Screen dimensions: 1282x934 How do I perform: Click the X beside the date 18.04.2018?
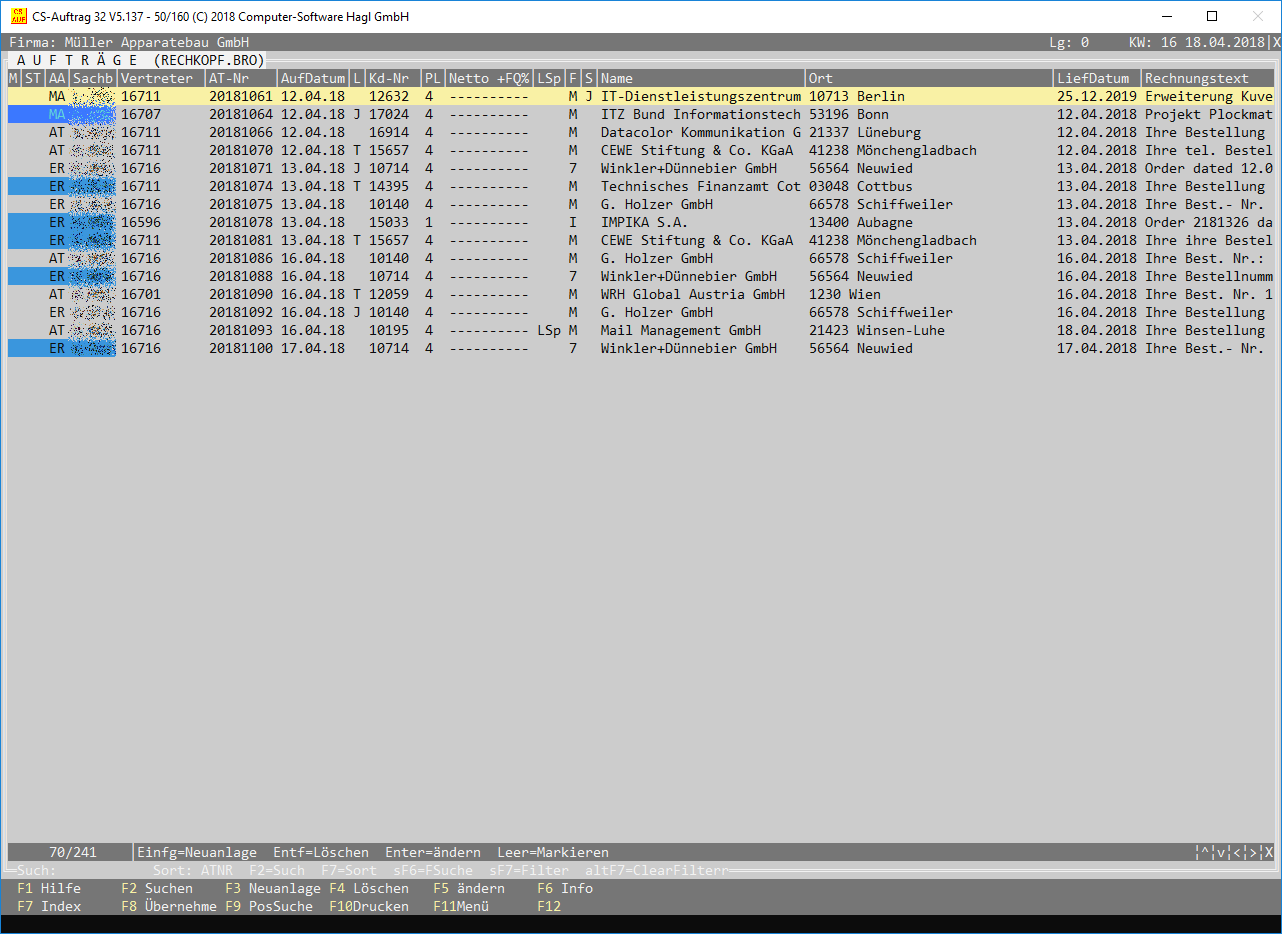point(1275,43)
